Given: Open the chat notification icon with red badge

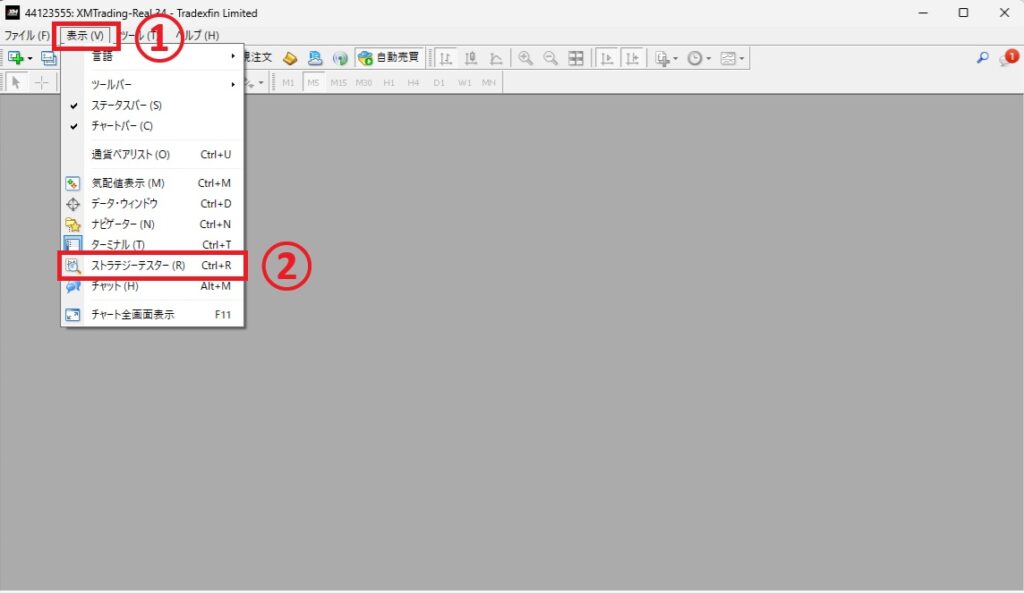Looking at the screenshot, I should (x=1008, y=58).
